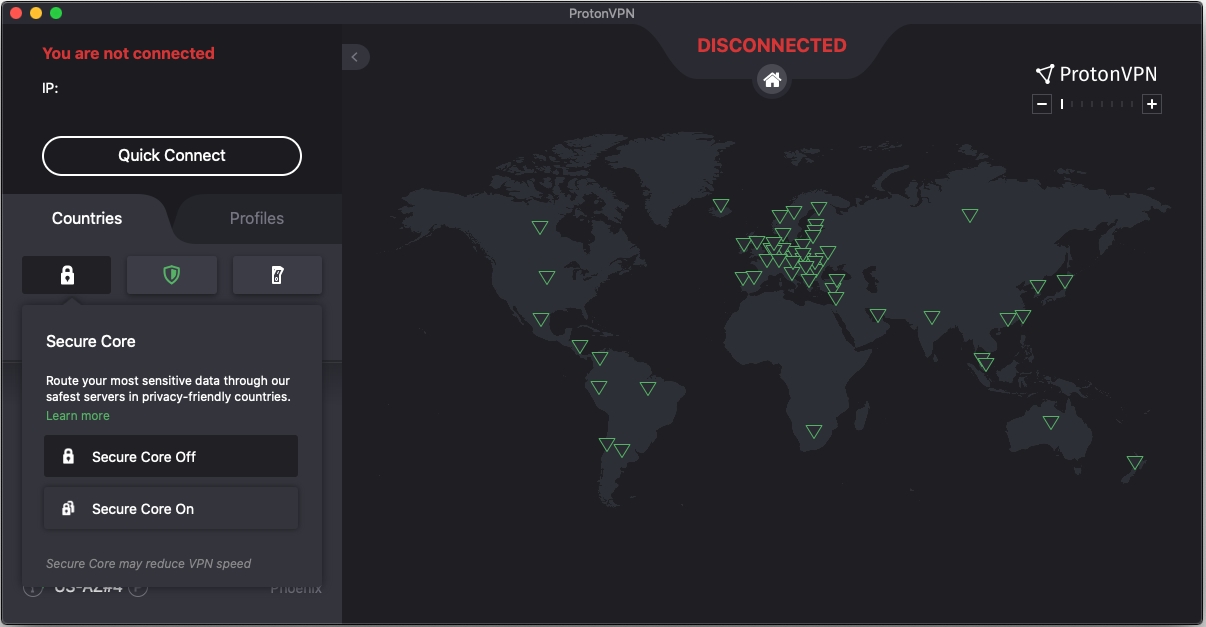Open Kill Switch via the switch icon
Viewport: 1206px width, 627px height.
click(x=277, y=274)
